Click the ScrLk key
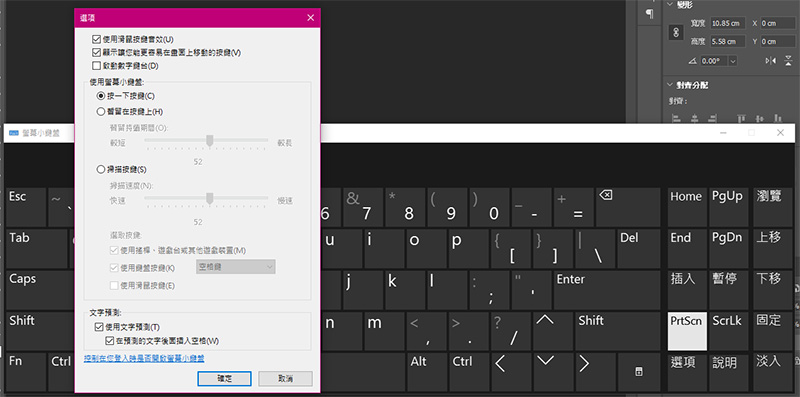Screen dimensions: 800x397 (x=730, y=331)
